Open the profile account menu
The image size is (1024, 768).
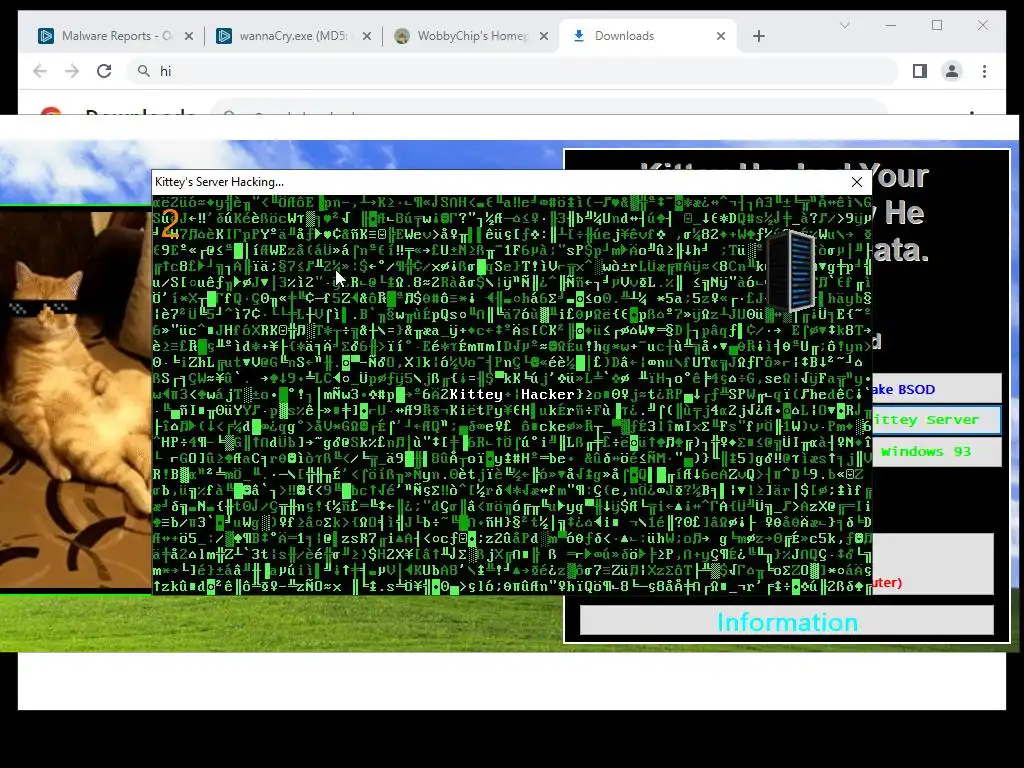pos(952,71)
